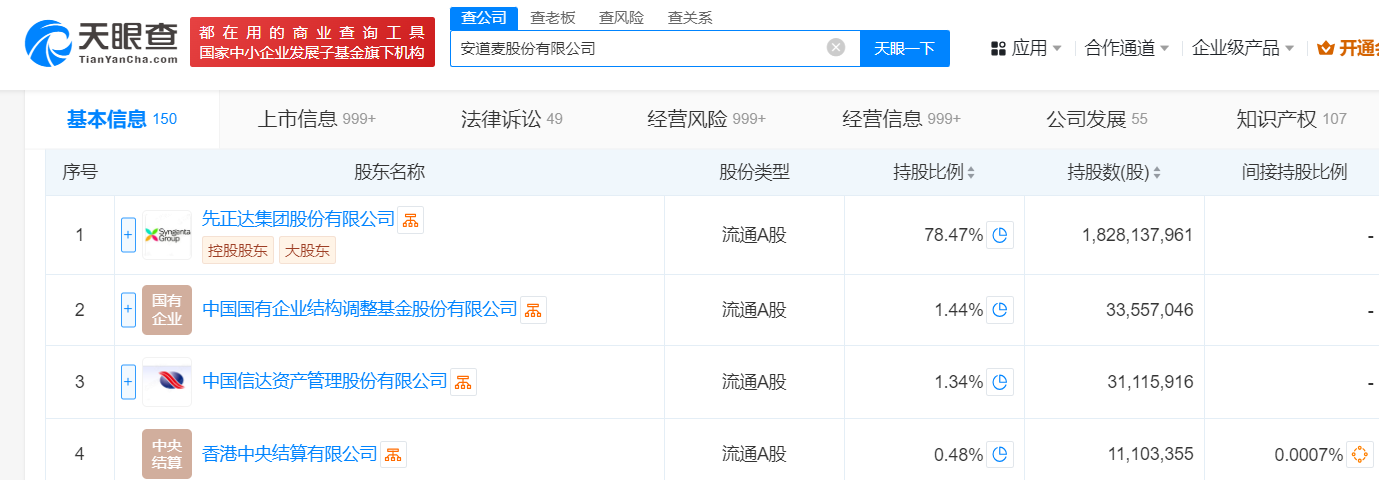Click the crown icon beside 开通会员

(x=1326, y=48)
